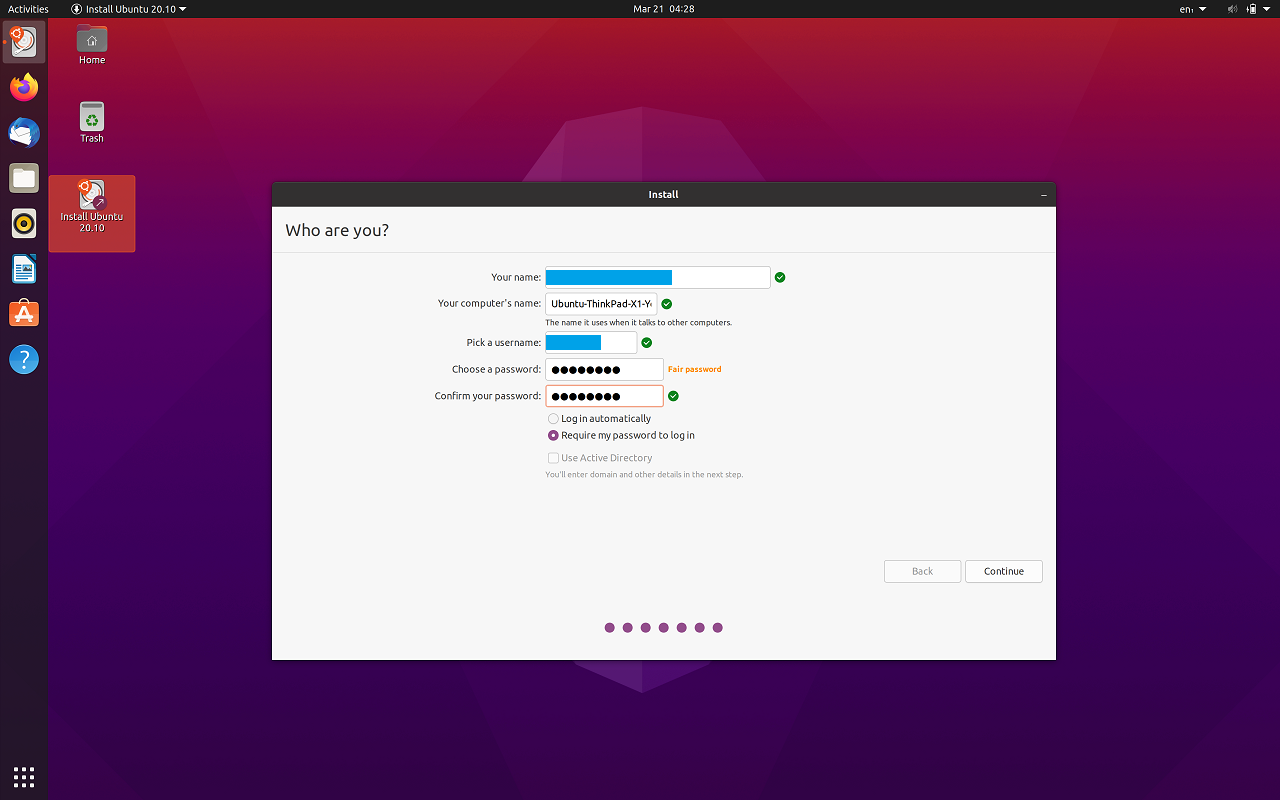Open Thunderbird mail from dock
Viewport: 1280px width, 800px height.
(x=24, y=133)
